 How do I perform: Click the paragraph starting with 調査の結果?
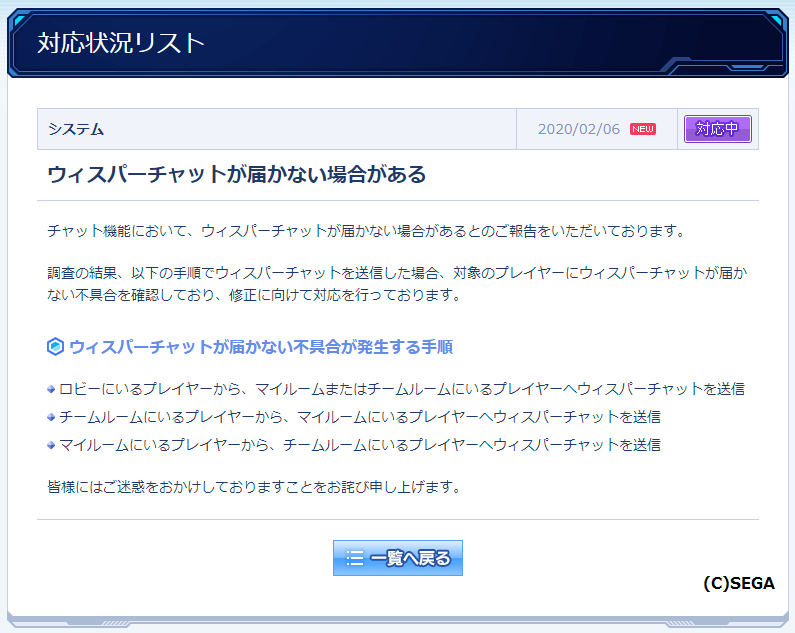(x=398, y=284)
